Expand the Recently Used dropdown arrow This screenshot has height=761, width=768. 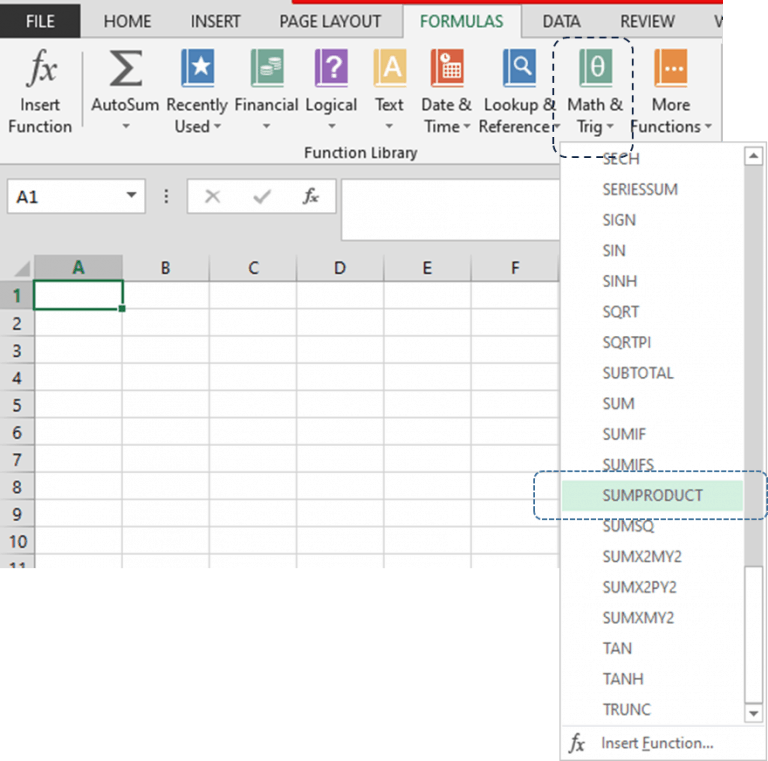coord(217,126)
